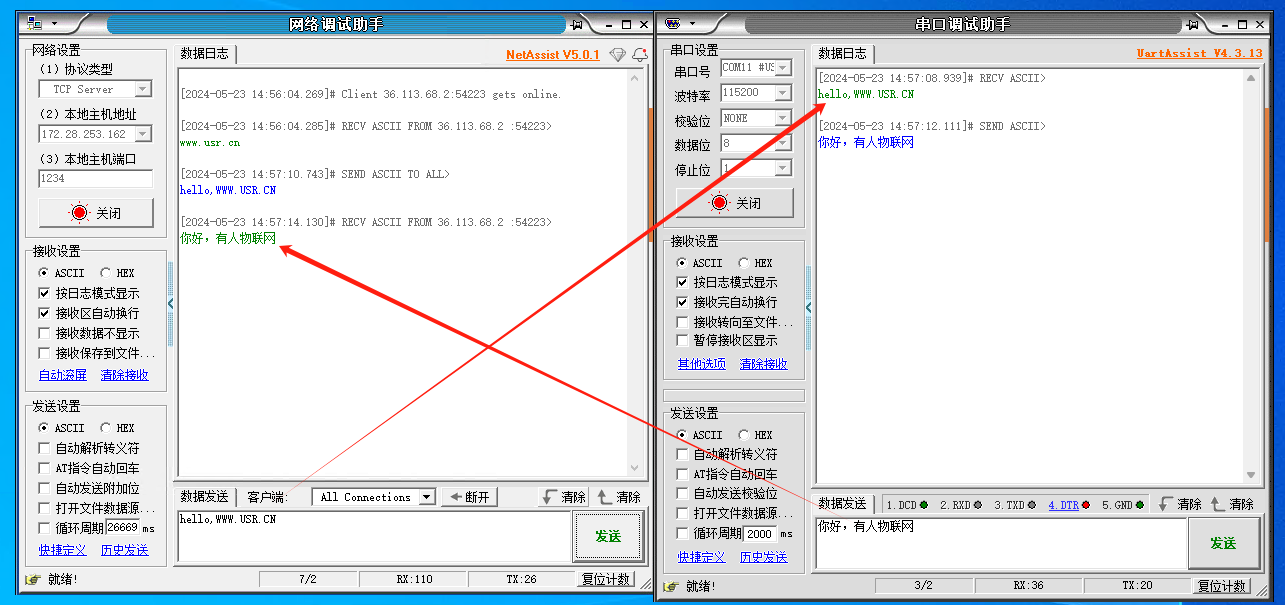Select the 数据日志 tab in NetAssist
The image size is (1285, 605).
[x=204, y=54]
